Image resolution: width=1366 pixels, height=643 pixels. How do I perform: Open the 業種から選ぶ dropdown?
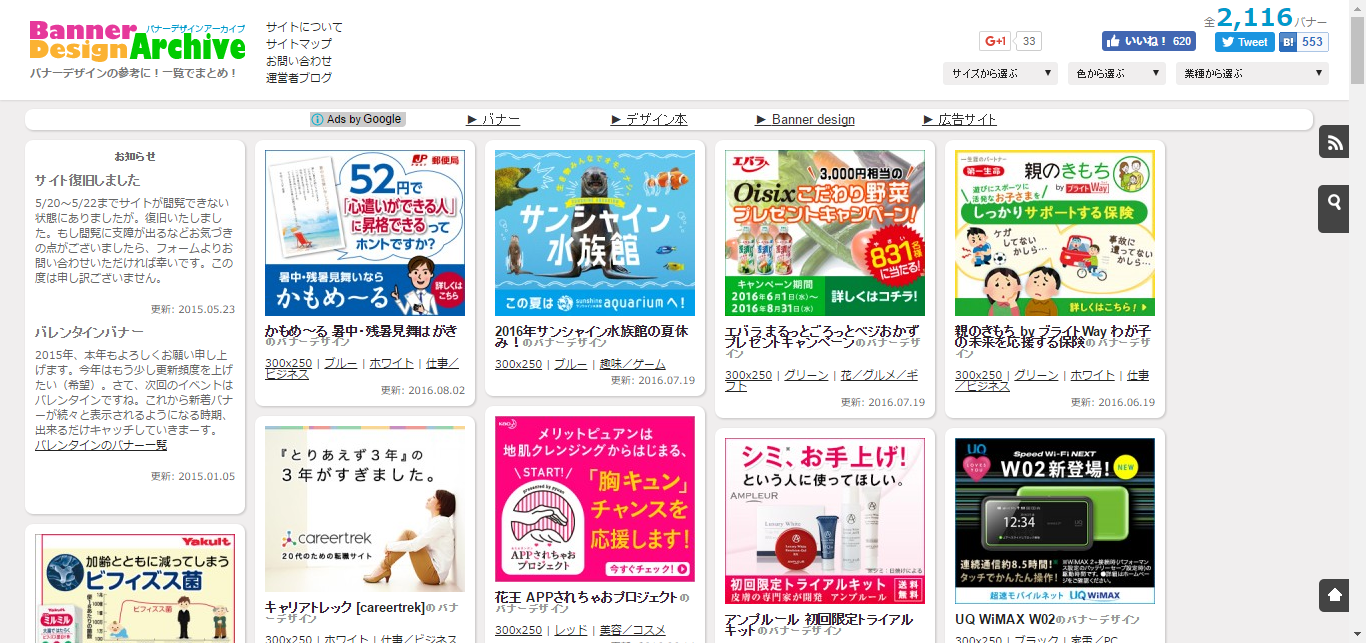[x=1251, y=73]
